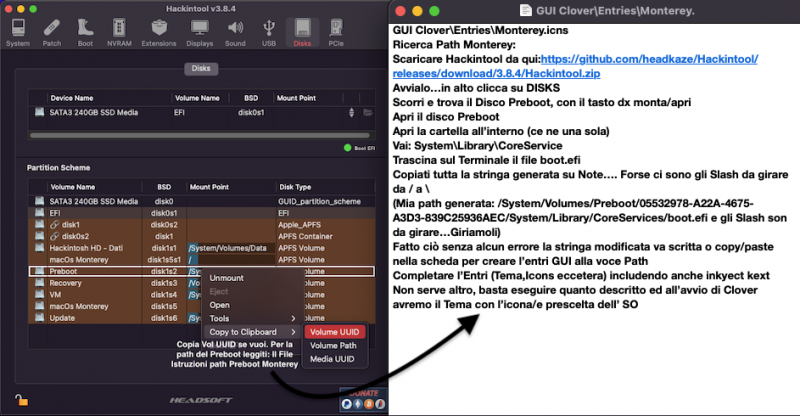The image size is (800, 416).
Task: Select Volume UUID in the submenu
Action: pyautogui.click(x=335, y=332)
